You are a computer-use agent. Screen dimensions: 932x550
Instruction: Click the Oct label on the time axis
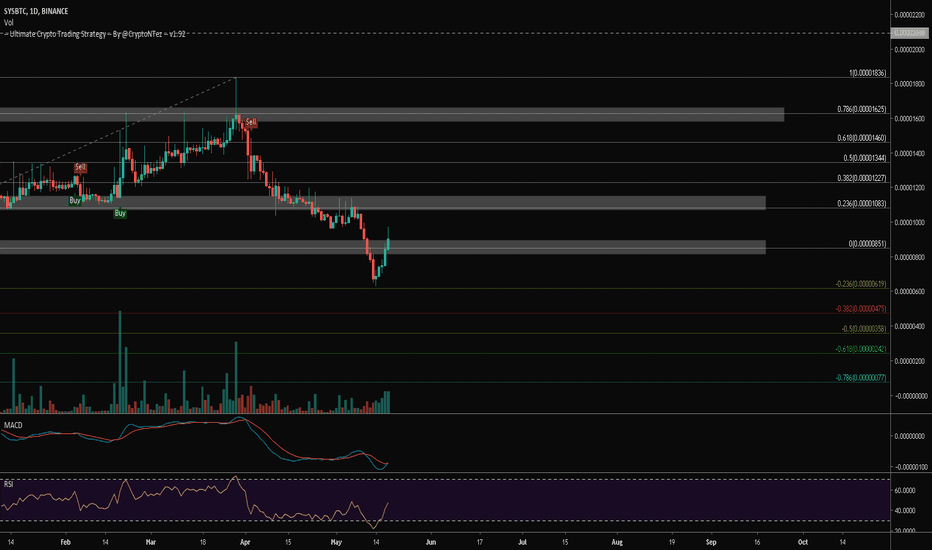[802, 542]
